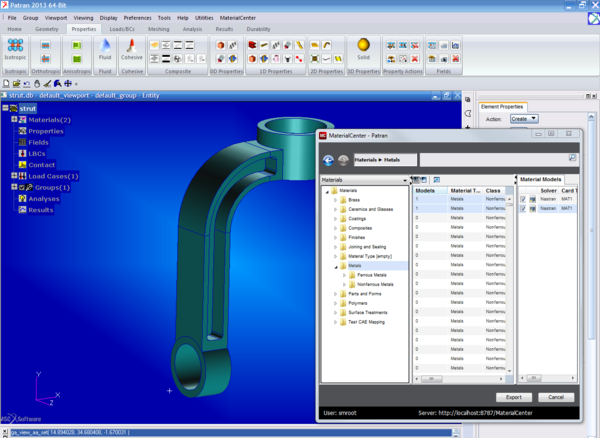This screenshot has height=438, width=600.
Task: Open the Action dropdown showing Create
Action: [x=524, y=118]
